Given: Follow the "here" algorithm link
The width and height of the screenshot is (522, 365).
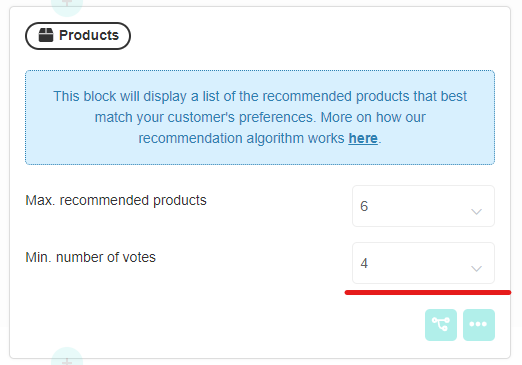Looking at the screenshot, I should click(x=363, y=138).
